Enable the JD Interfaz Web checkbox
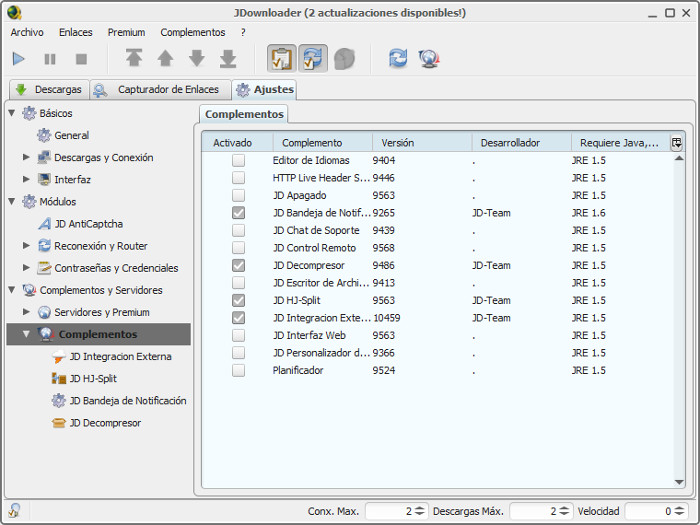 [x=238, y=335]
